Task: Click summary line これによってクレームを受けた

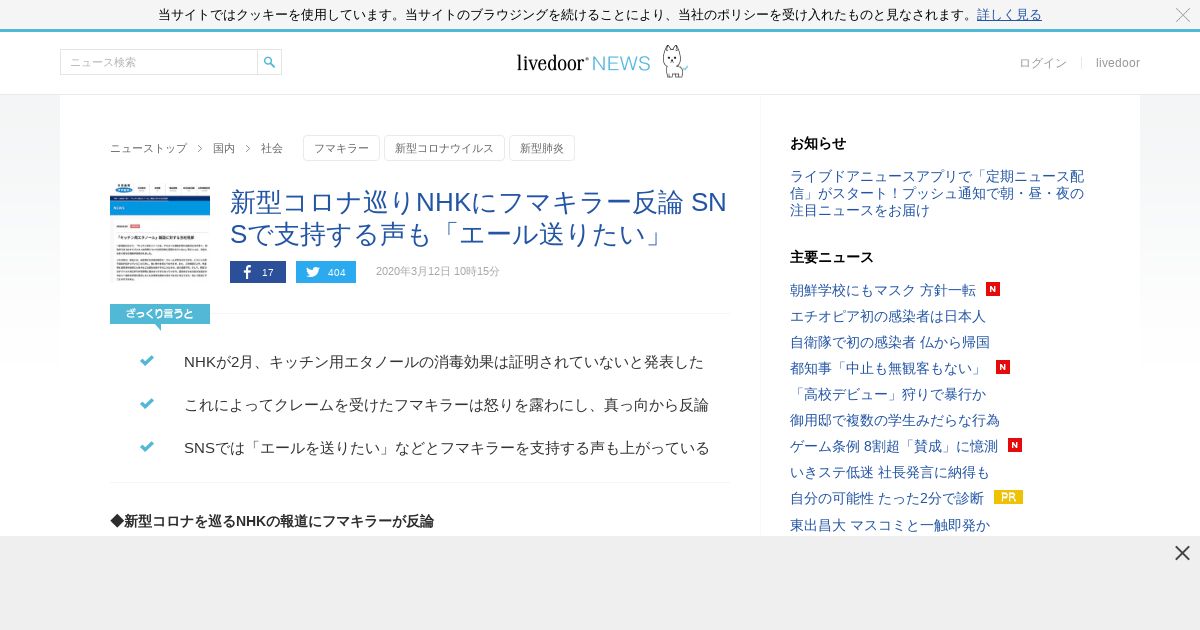Action: 446,405
